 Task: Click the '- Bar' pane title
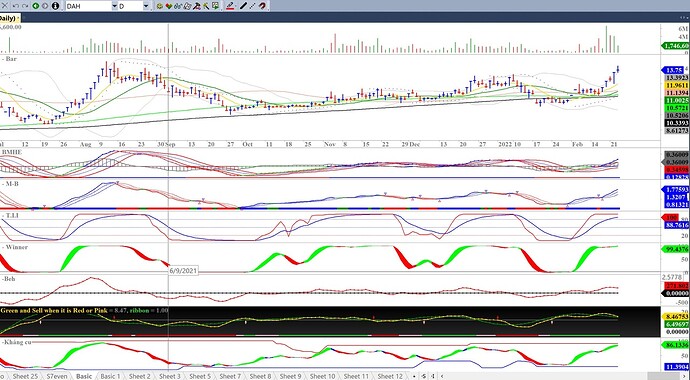point(9,58)
